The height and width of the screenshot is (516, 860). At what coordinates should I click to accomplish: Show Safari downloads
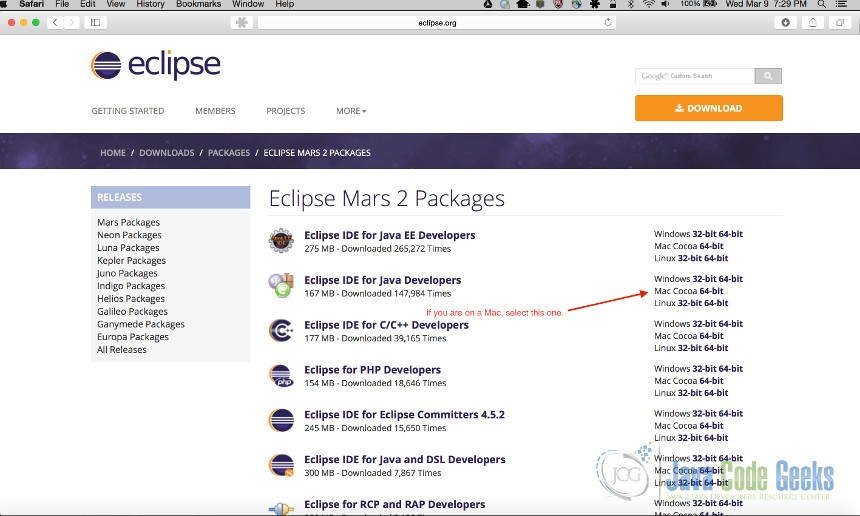[x=785, y=22]
